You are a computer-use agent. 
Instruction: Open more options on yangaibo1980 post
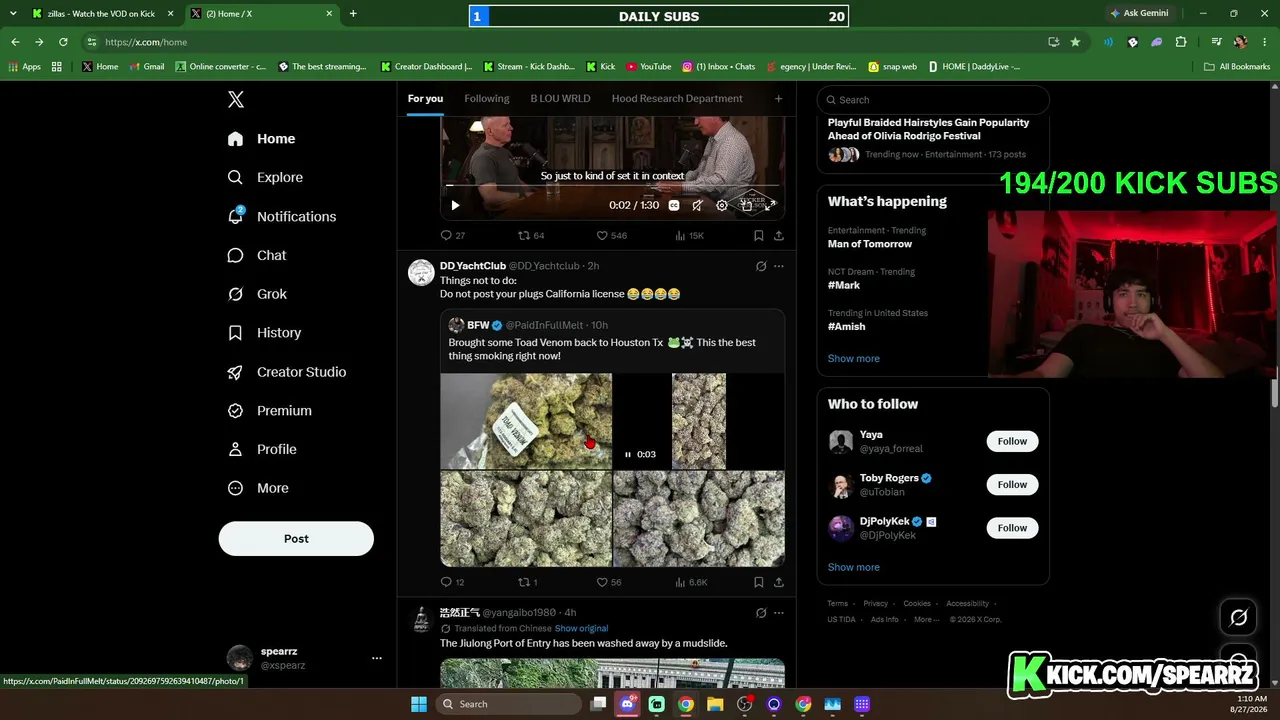779,612
